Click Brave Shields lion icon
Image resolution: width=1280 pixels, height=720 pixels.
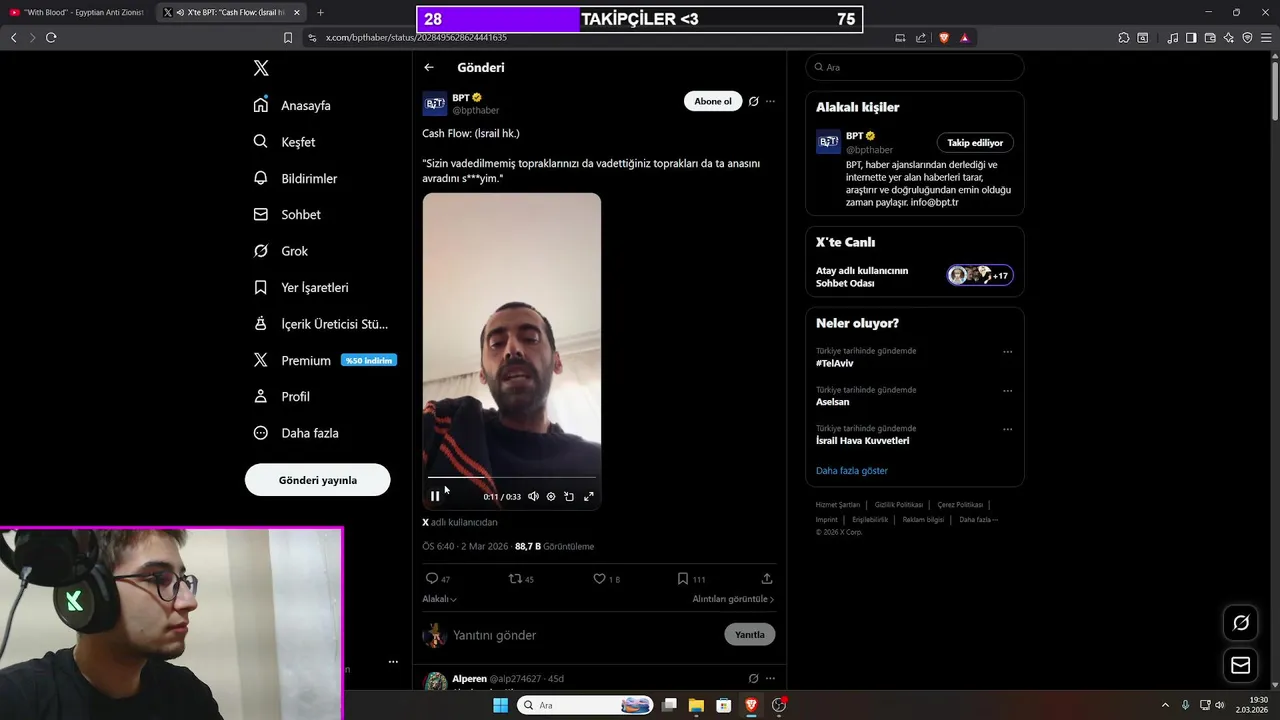tap(944, 38)
